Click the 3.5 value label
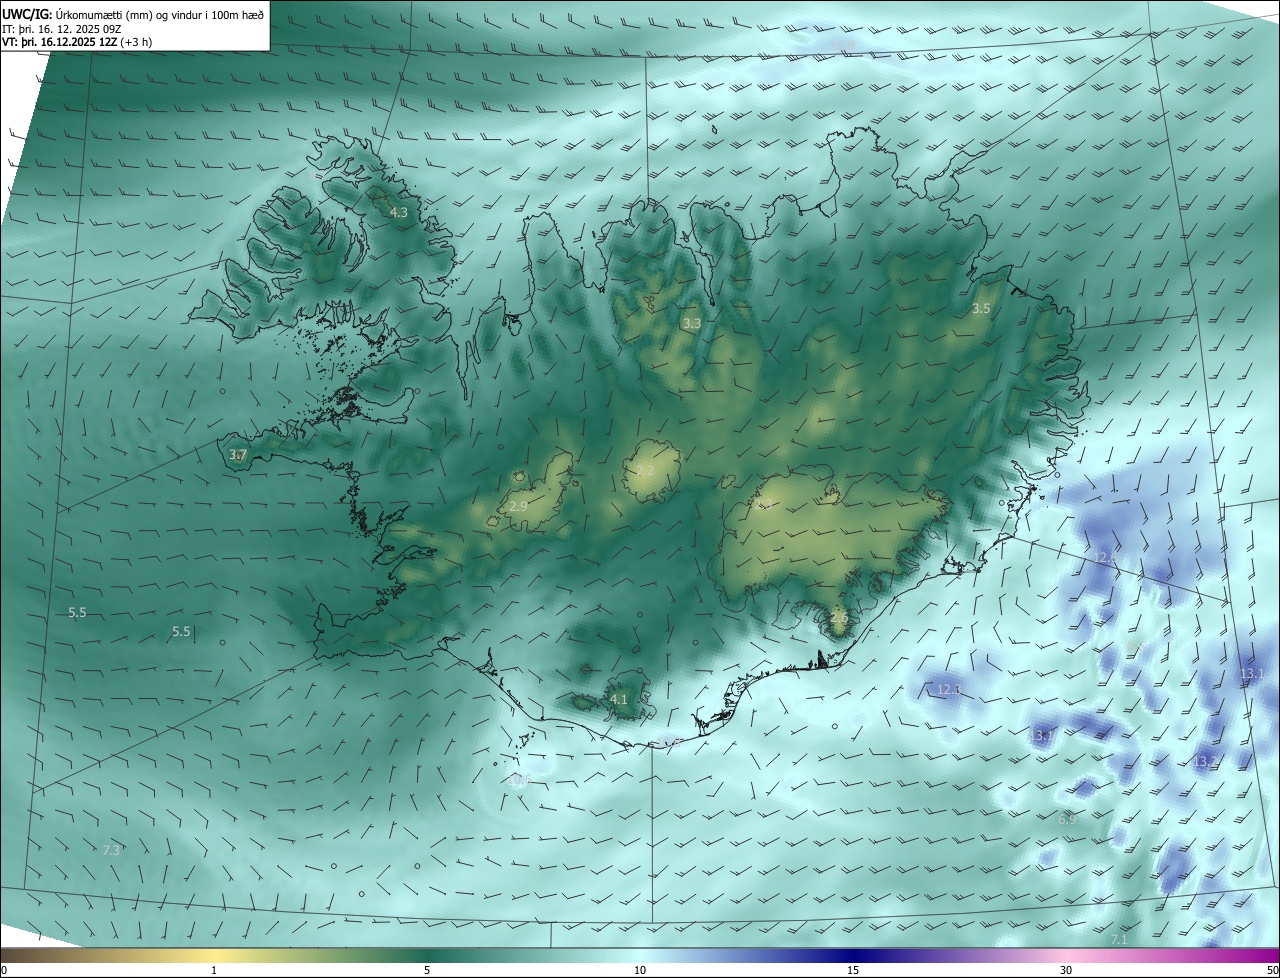This screenshot has width=1280, height=978. 981,309
